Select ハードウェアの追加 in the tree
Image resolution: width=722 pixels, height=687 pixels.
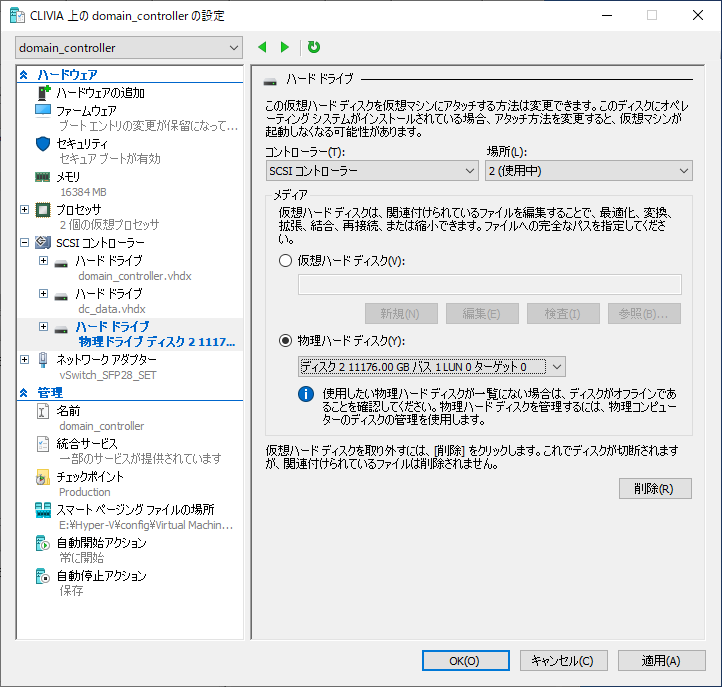click(x=100, y=93)
